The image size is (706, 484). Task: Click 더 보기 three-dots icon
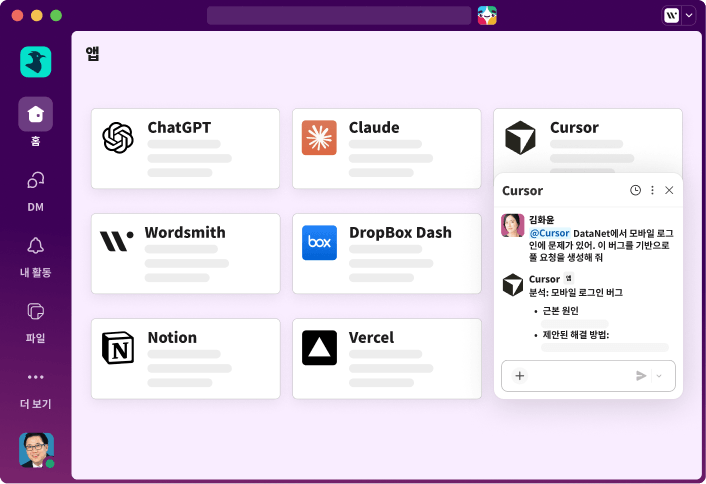click(36, 377)
